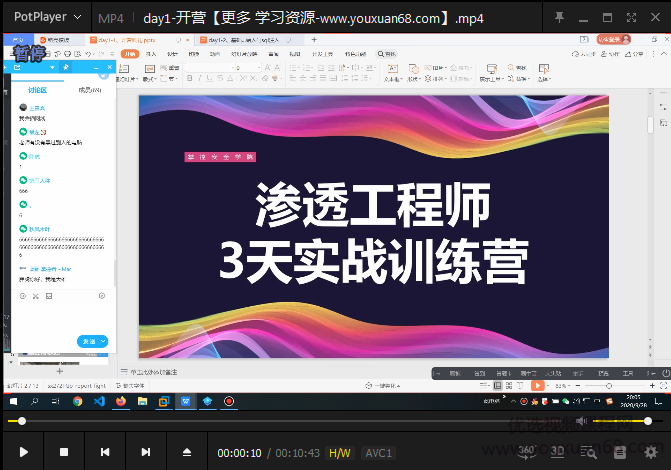Click the AVC1 codec info label

pyautogui.click(x=378, y=453)
